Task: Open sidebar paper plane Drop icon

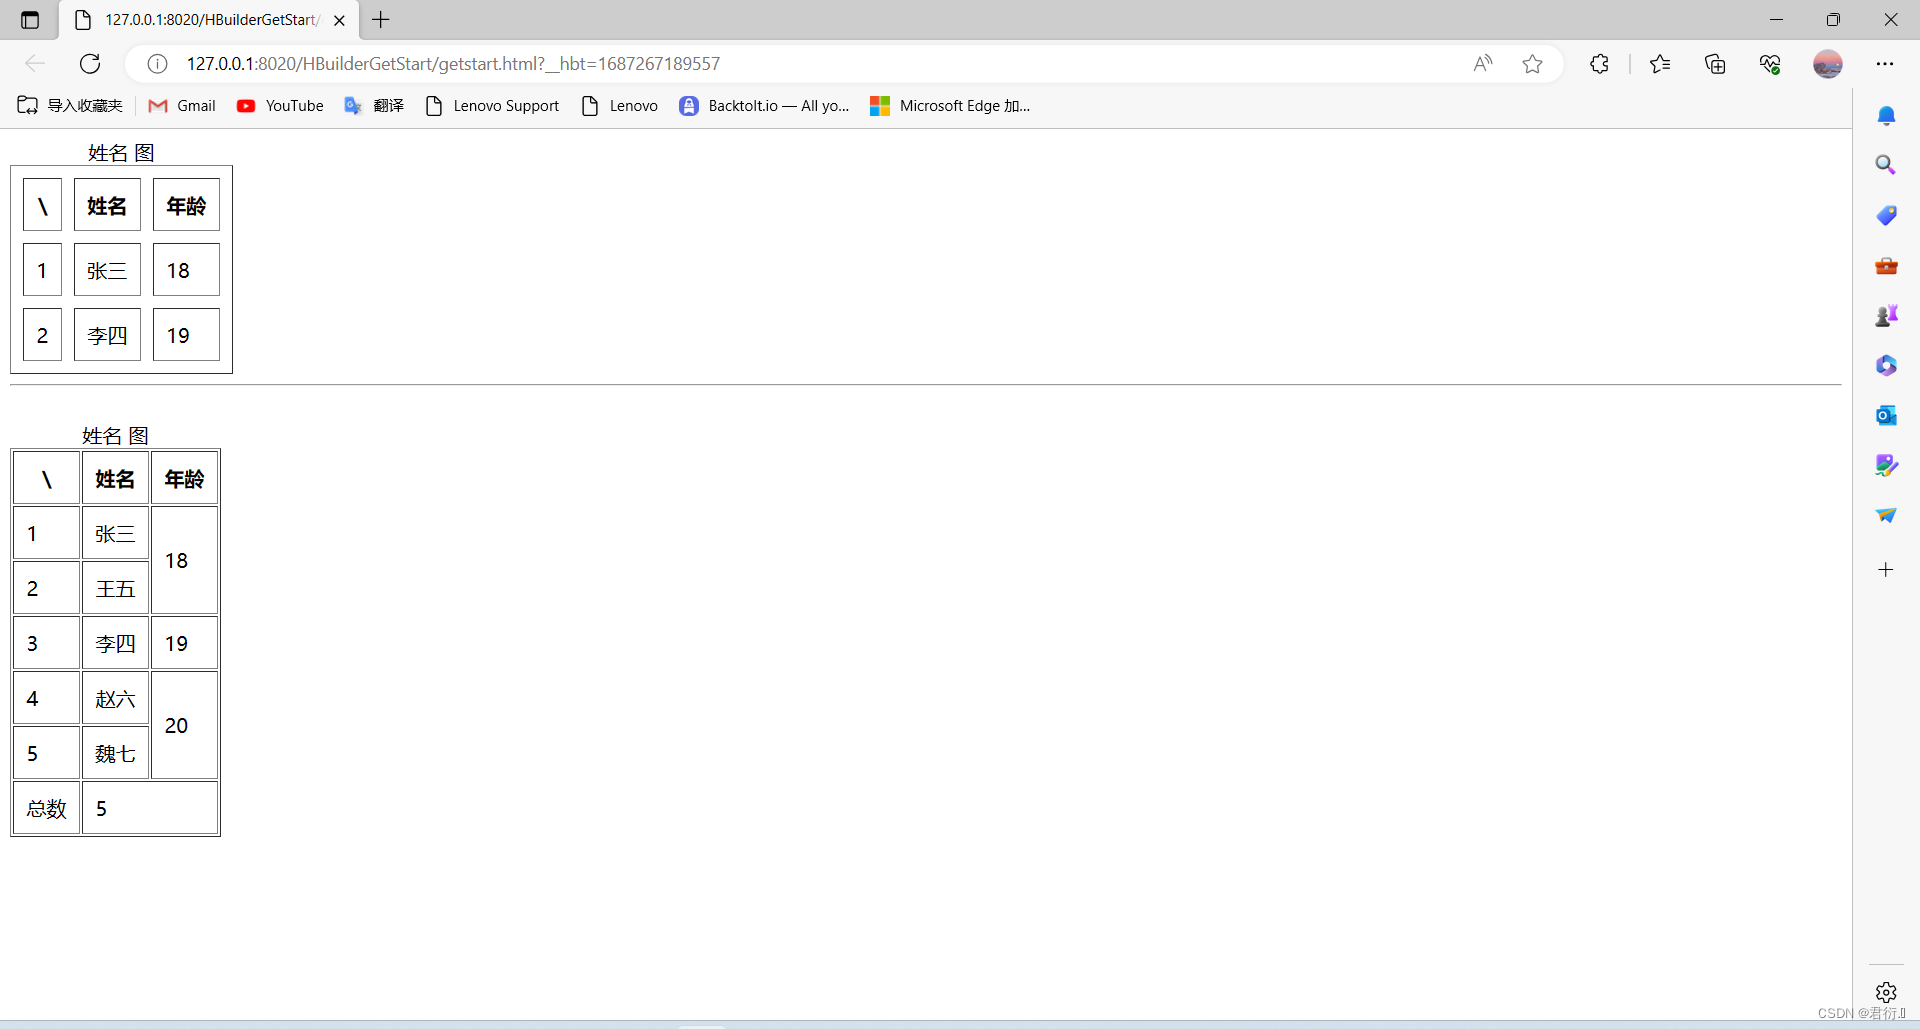Action: [x=1886, y=515]
